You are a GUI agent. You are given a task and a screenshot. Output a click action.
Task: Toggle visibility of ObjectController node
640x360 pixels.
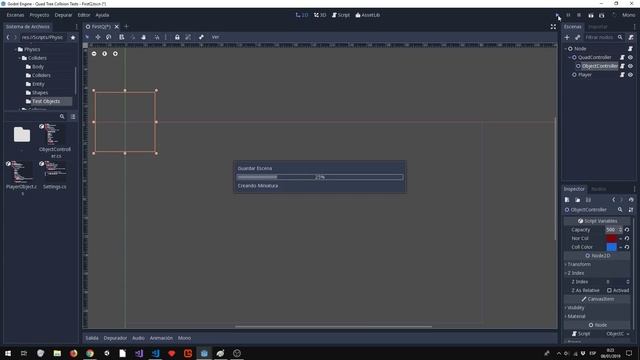point(630,66)
